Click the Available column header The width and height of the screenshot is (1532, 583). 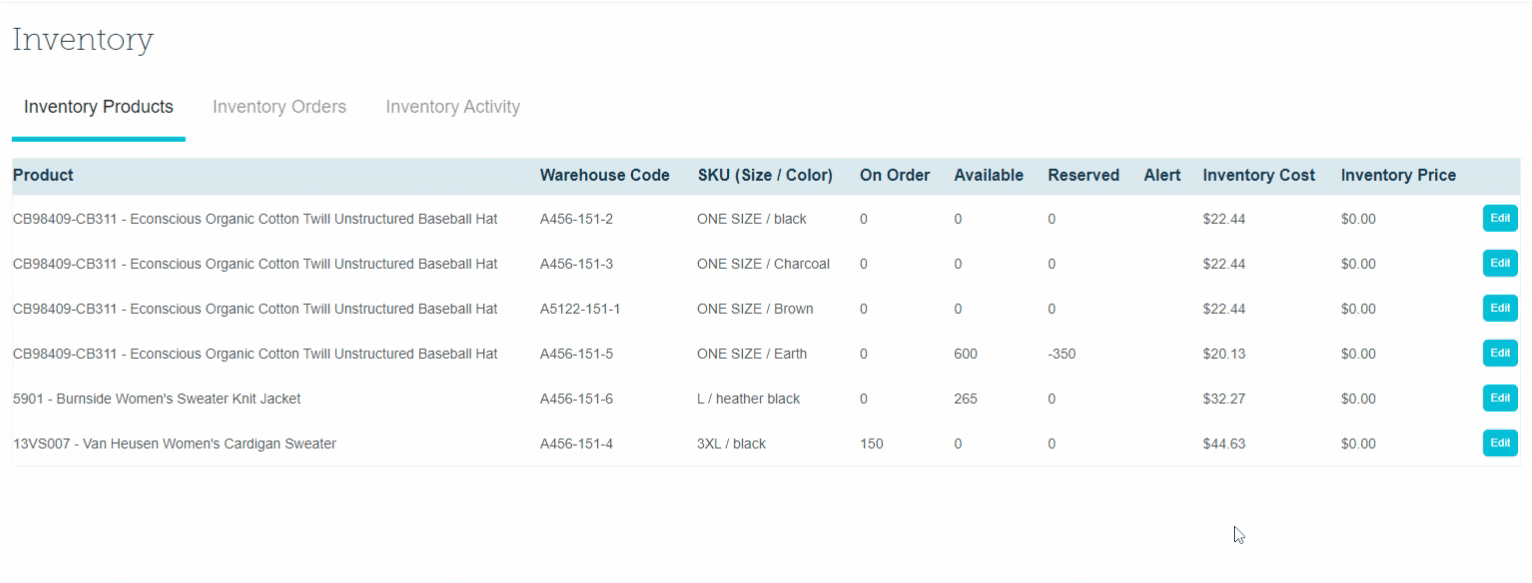click(988, 175)
